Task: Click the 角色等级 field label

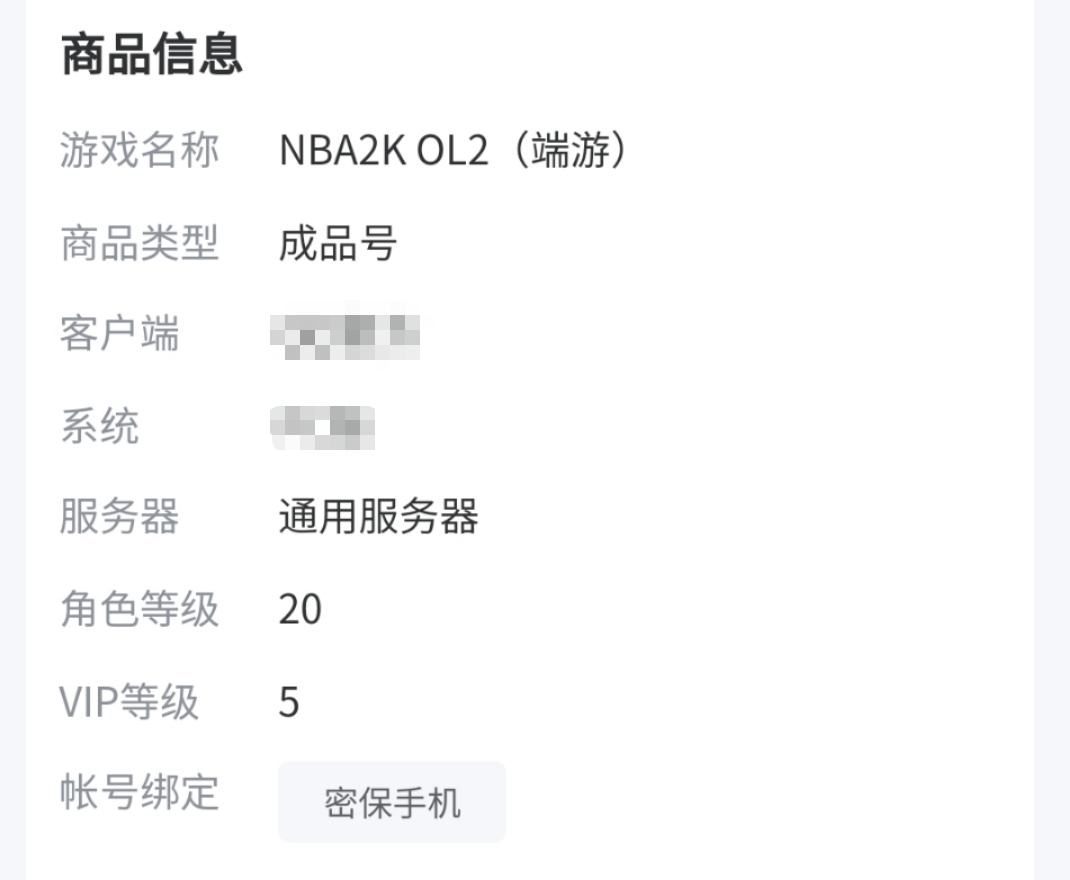Action: click(139, 609)
